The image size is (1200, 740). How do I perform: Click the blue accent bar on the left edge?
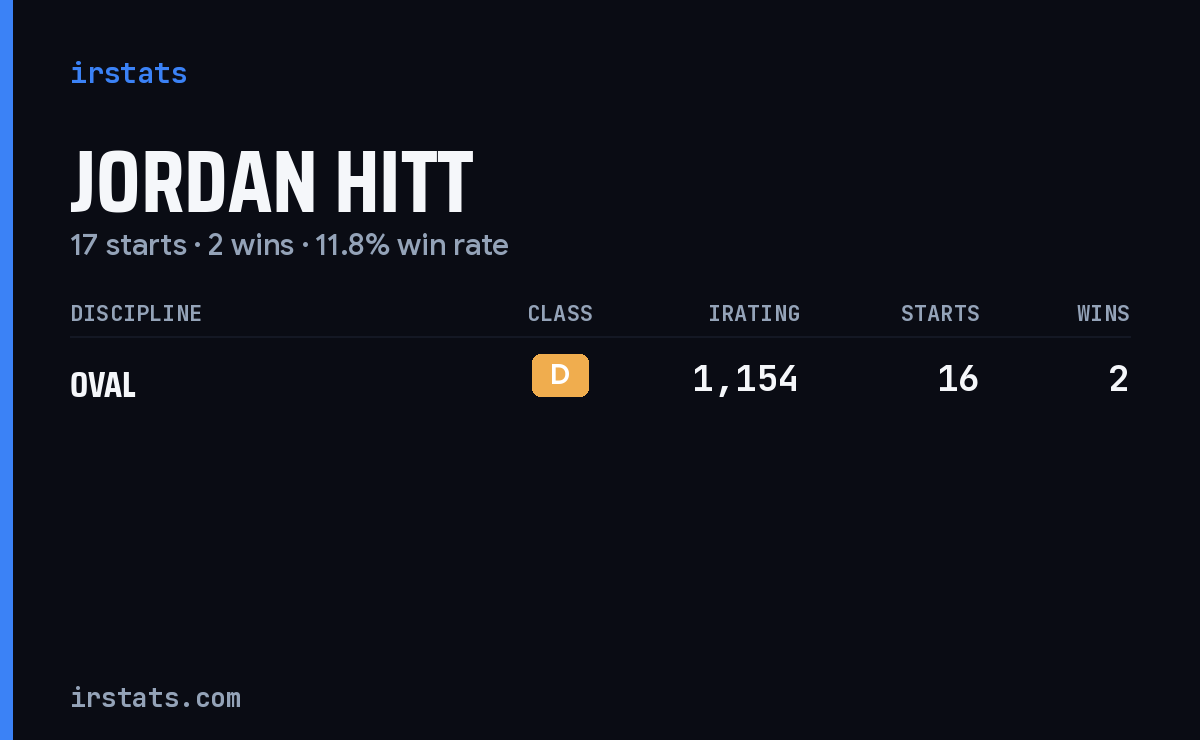pos(6,370)
